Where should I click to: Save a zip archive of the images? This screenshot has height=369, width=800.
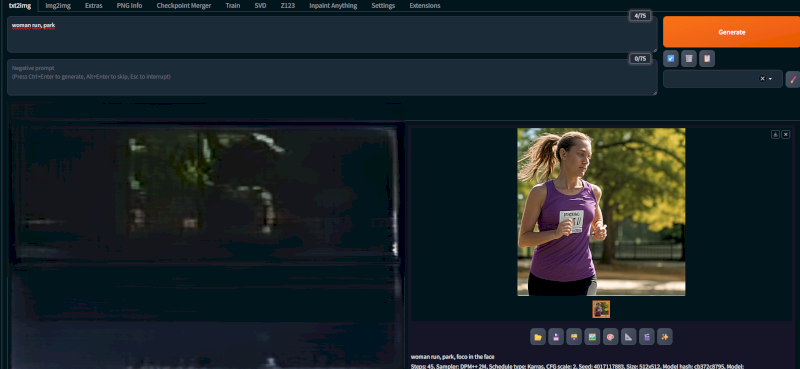(x=574, y=337)
